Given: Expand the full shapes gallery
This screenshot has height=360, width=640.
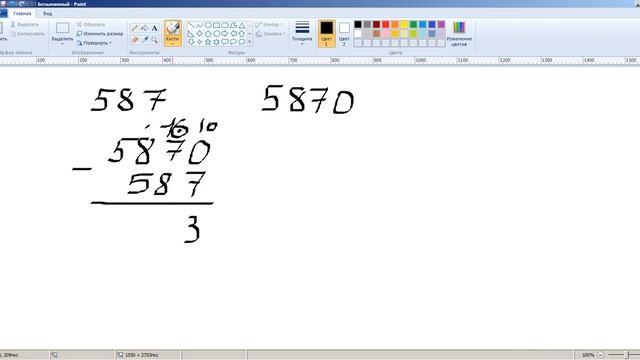Looking at the screenshot, I should coord(250,42).
